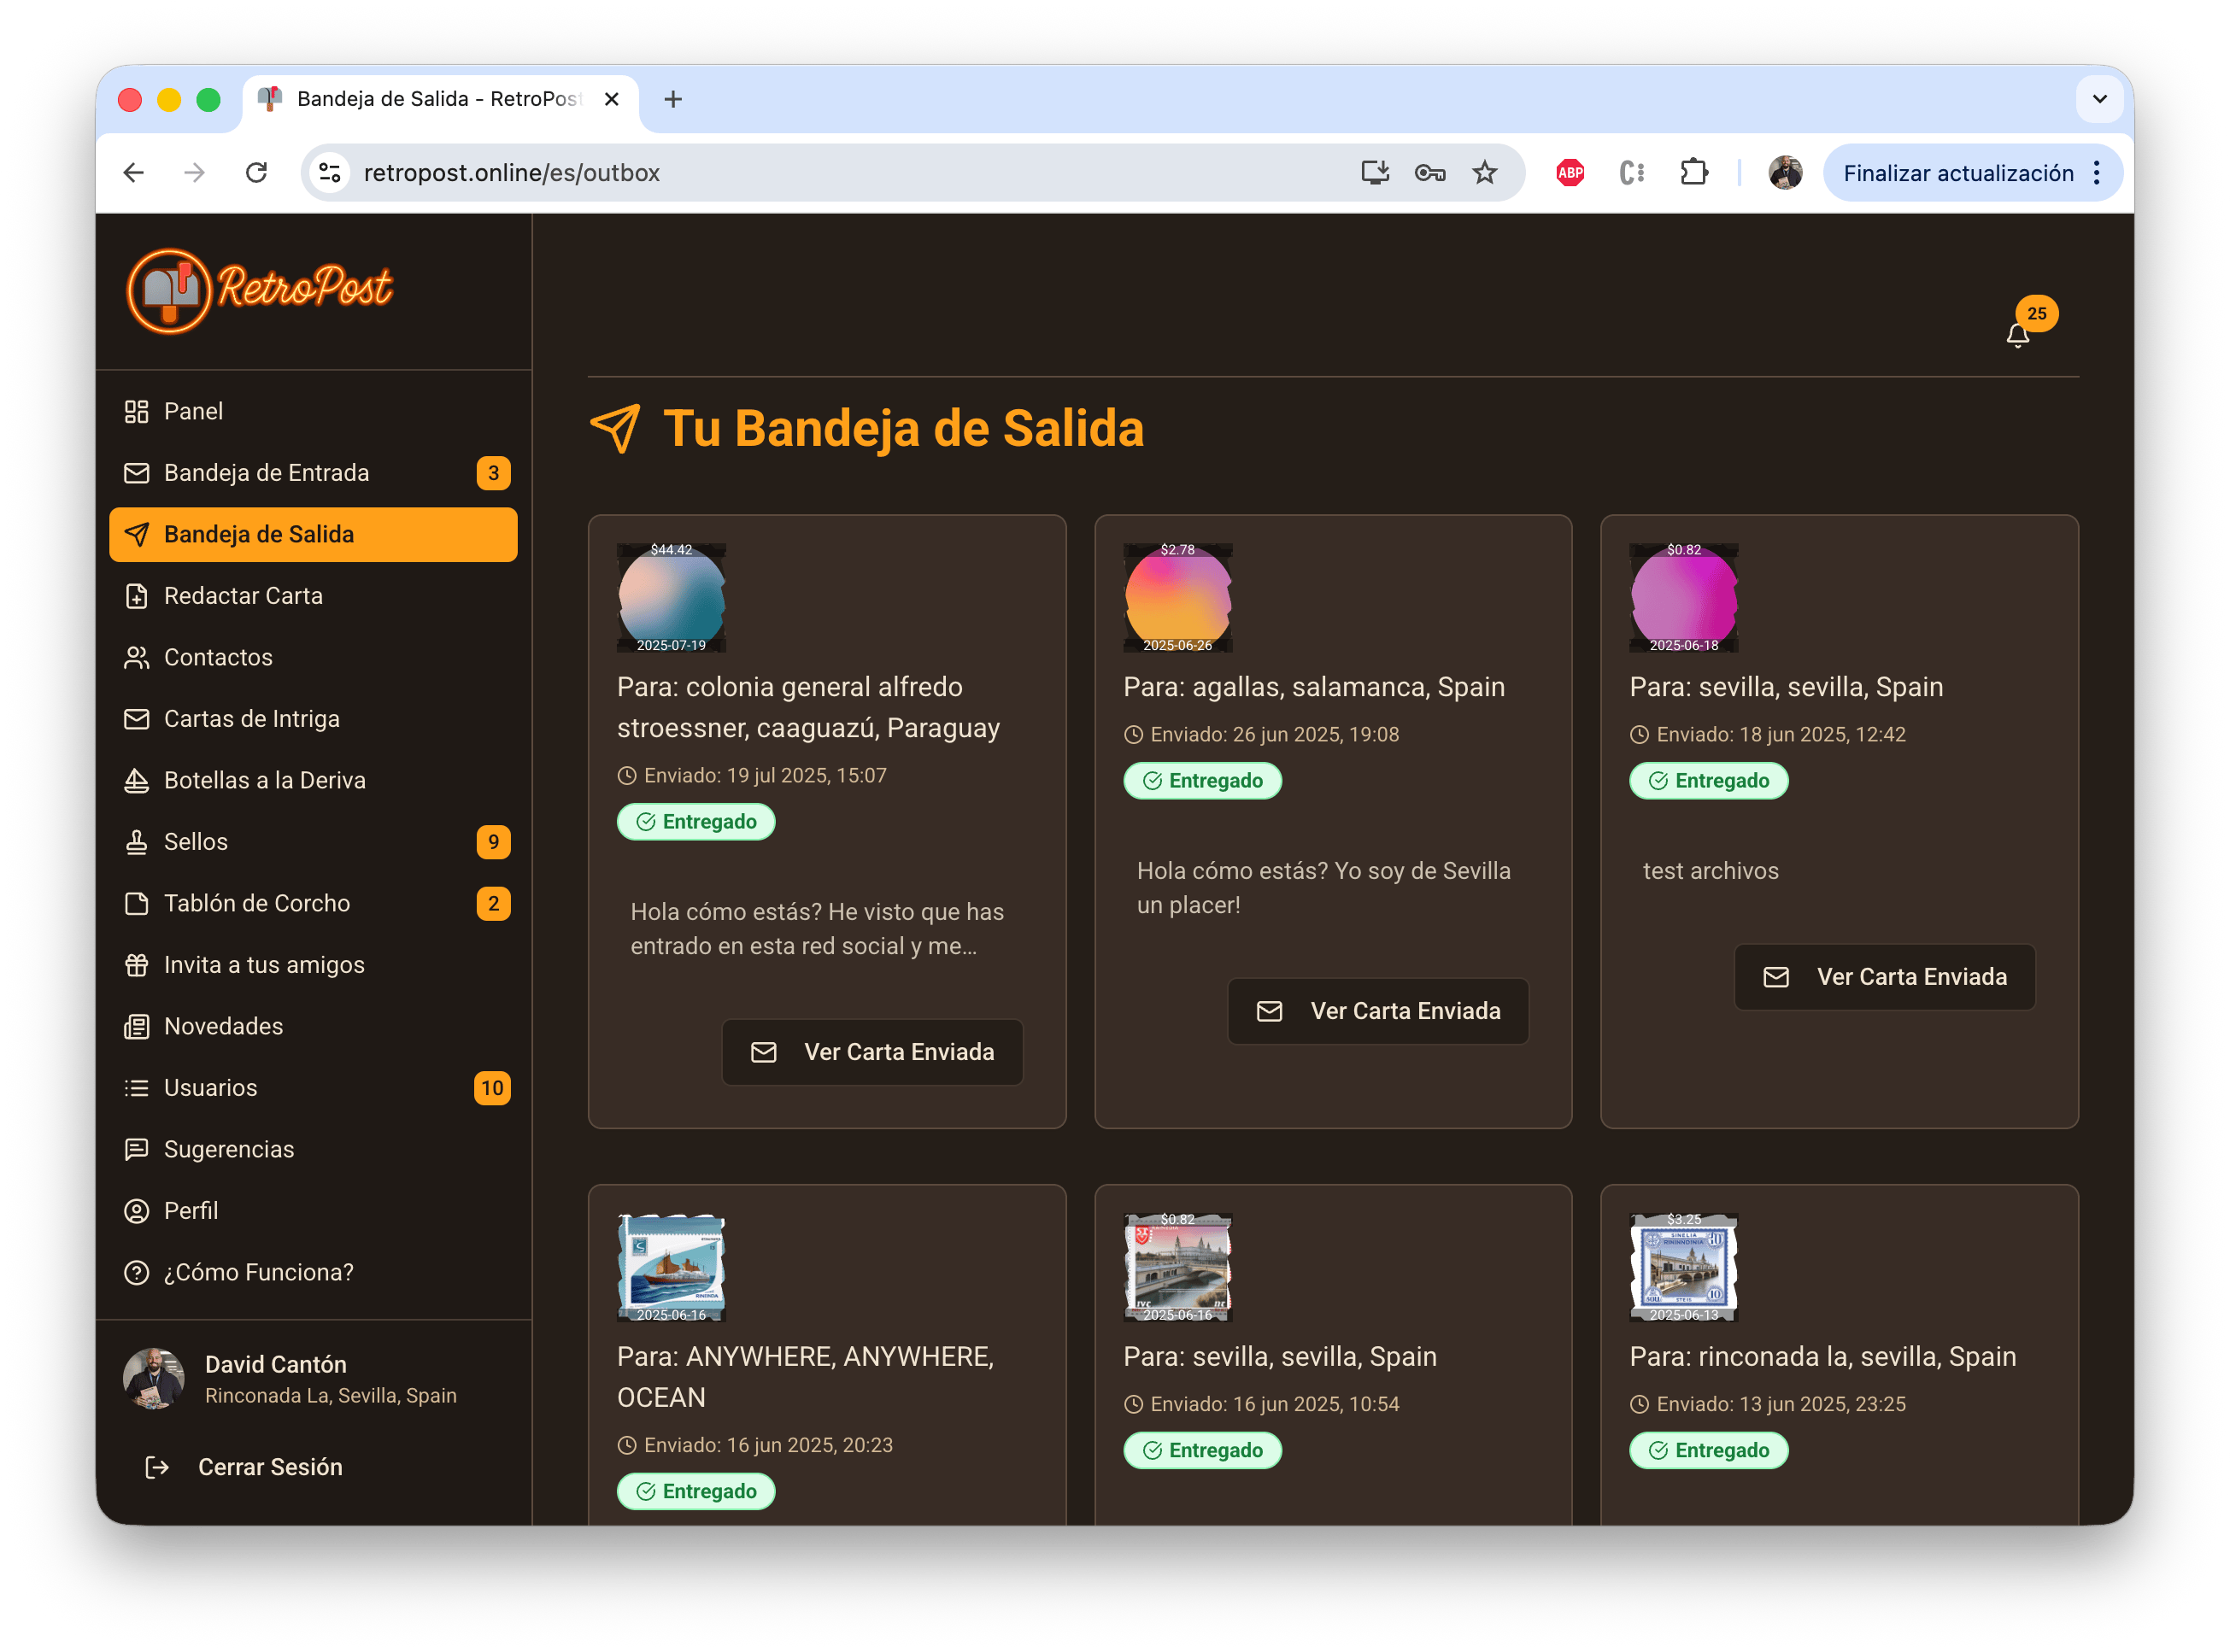Reload the current page
Image resolution: width=2230 pixels, height=1652 pixels.
pos(257,173)
